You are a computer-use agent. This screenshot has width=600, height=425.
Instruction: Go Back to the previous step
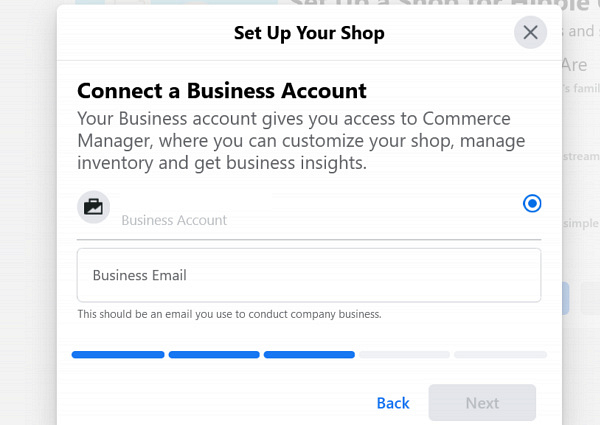pyautogui.click(x=393, y=403)
